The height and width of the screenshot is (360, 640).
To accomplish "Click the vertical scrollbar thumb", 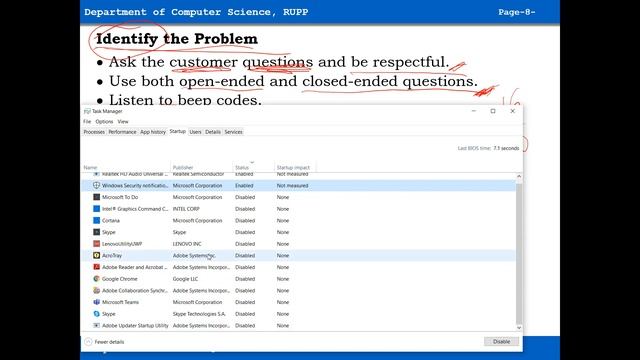I will coord(519,253).
